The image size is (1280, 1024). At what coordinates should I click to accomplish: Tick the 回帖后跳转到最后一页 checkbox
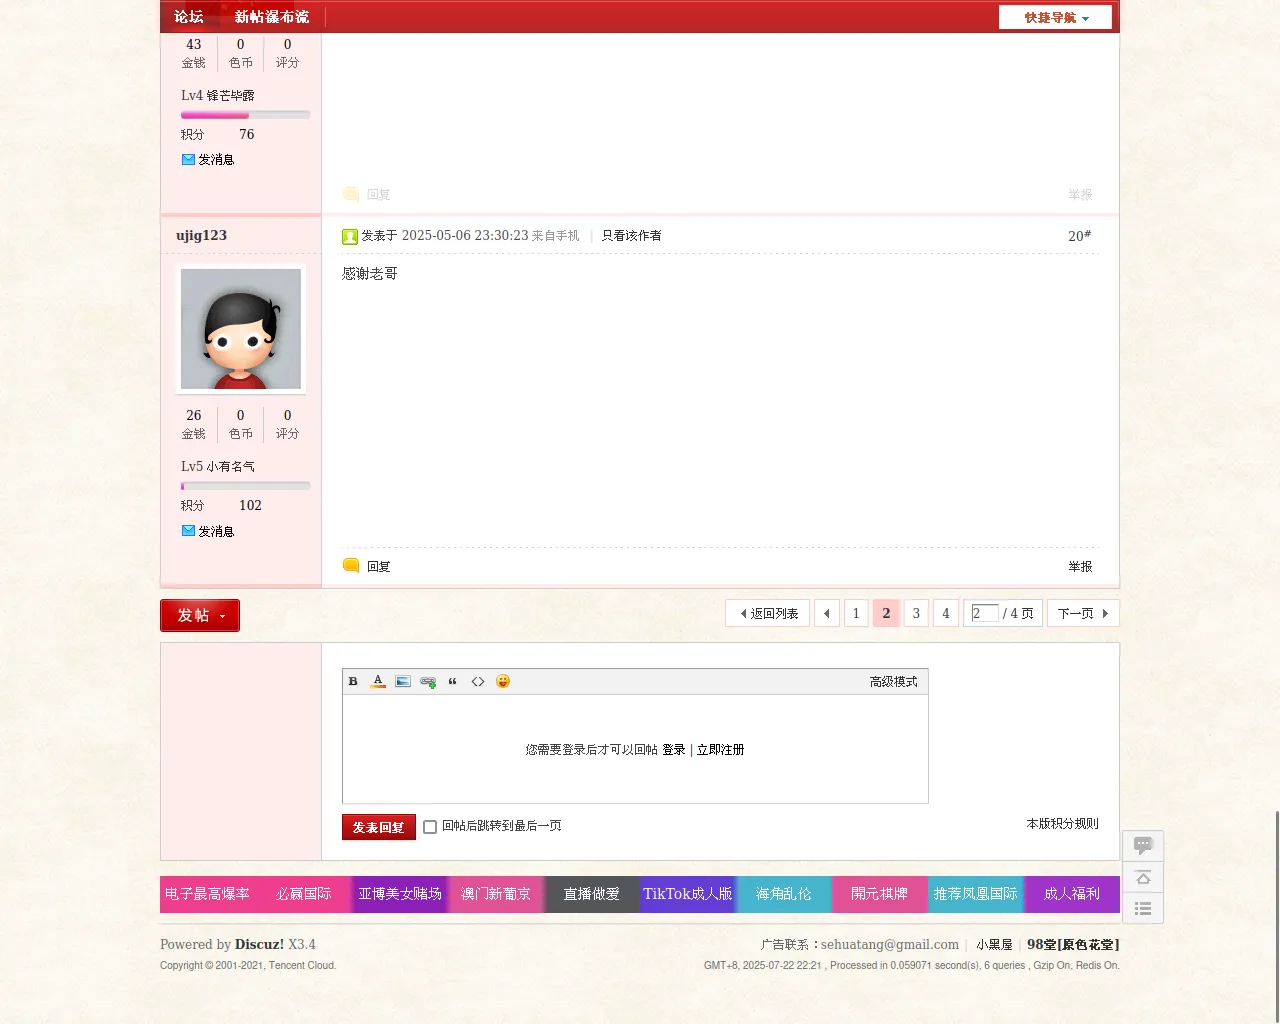point(430,827)
